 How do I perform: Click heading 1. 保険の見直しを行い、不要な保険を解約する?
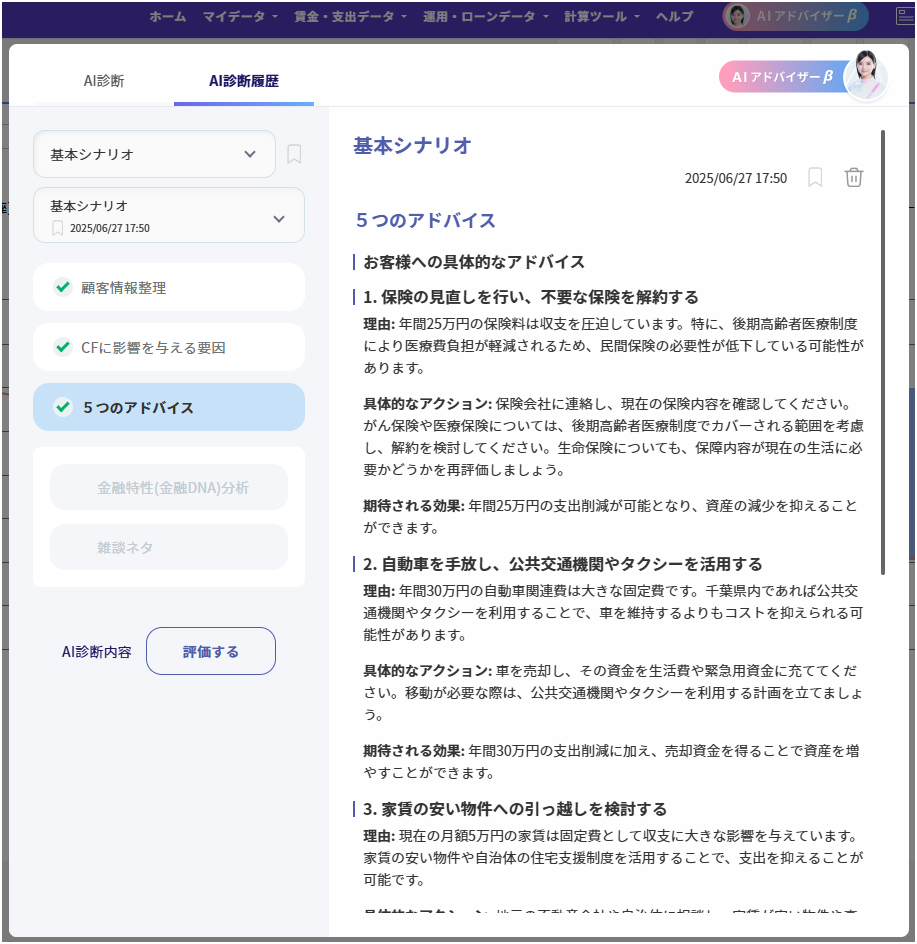pyautogui.click(x=530, y=297)
